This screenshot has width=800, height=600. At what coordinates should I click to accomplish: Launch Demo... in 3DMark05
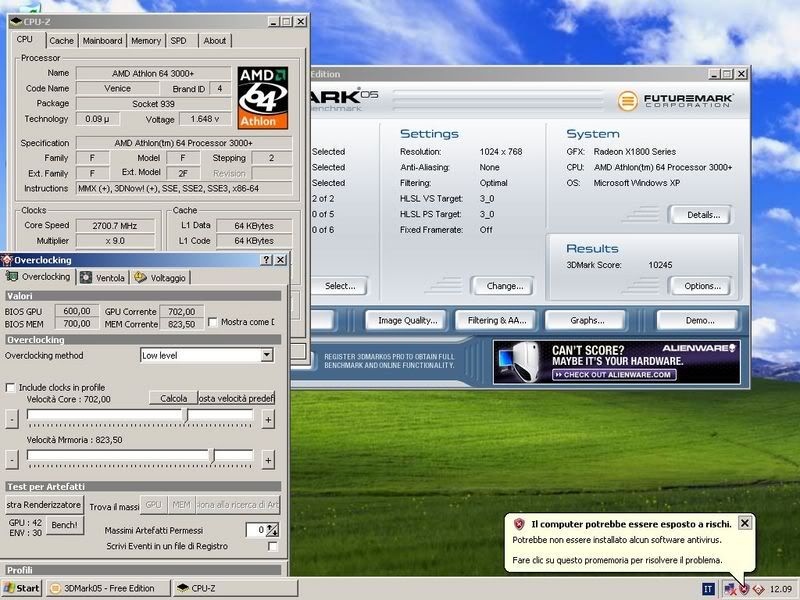click(698, 320)
